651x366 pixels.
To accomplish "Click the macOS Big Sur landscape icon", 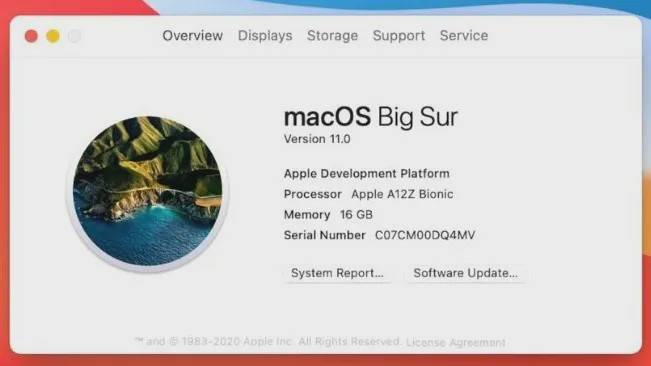I will [148, 191].
